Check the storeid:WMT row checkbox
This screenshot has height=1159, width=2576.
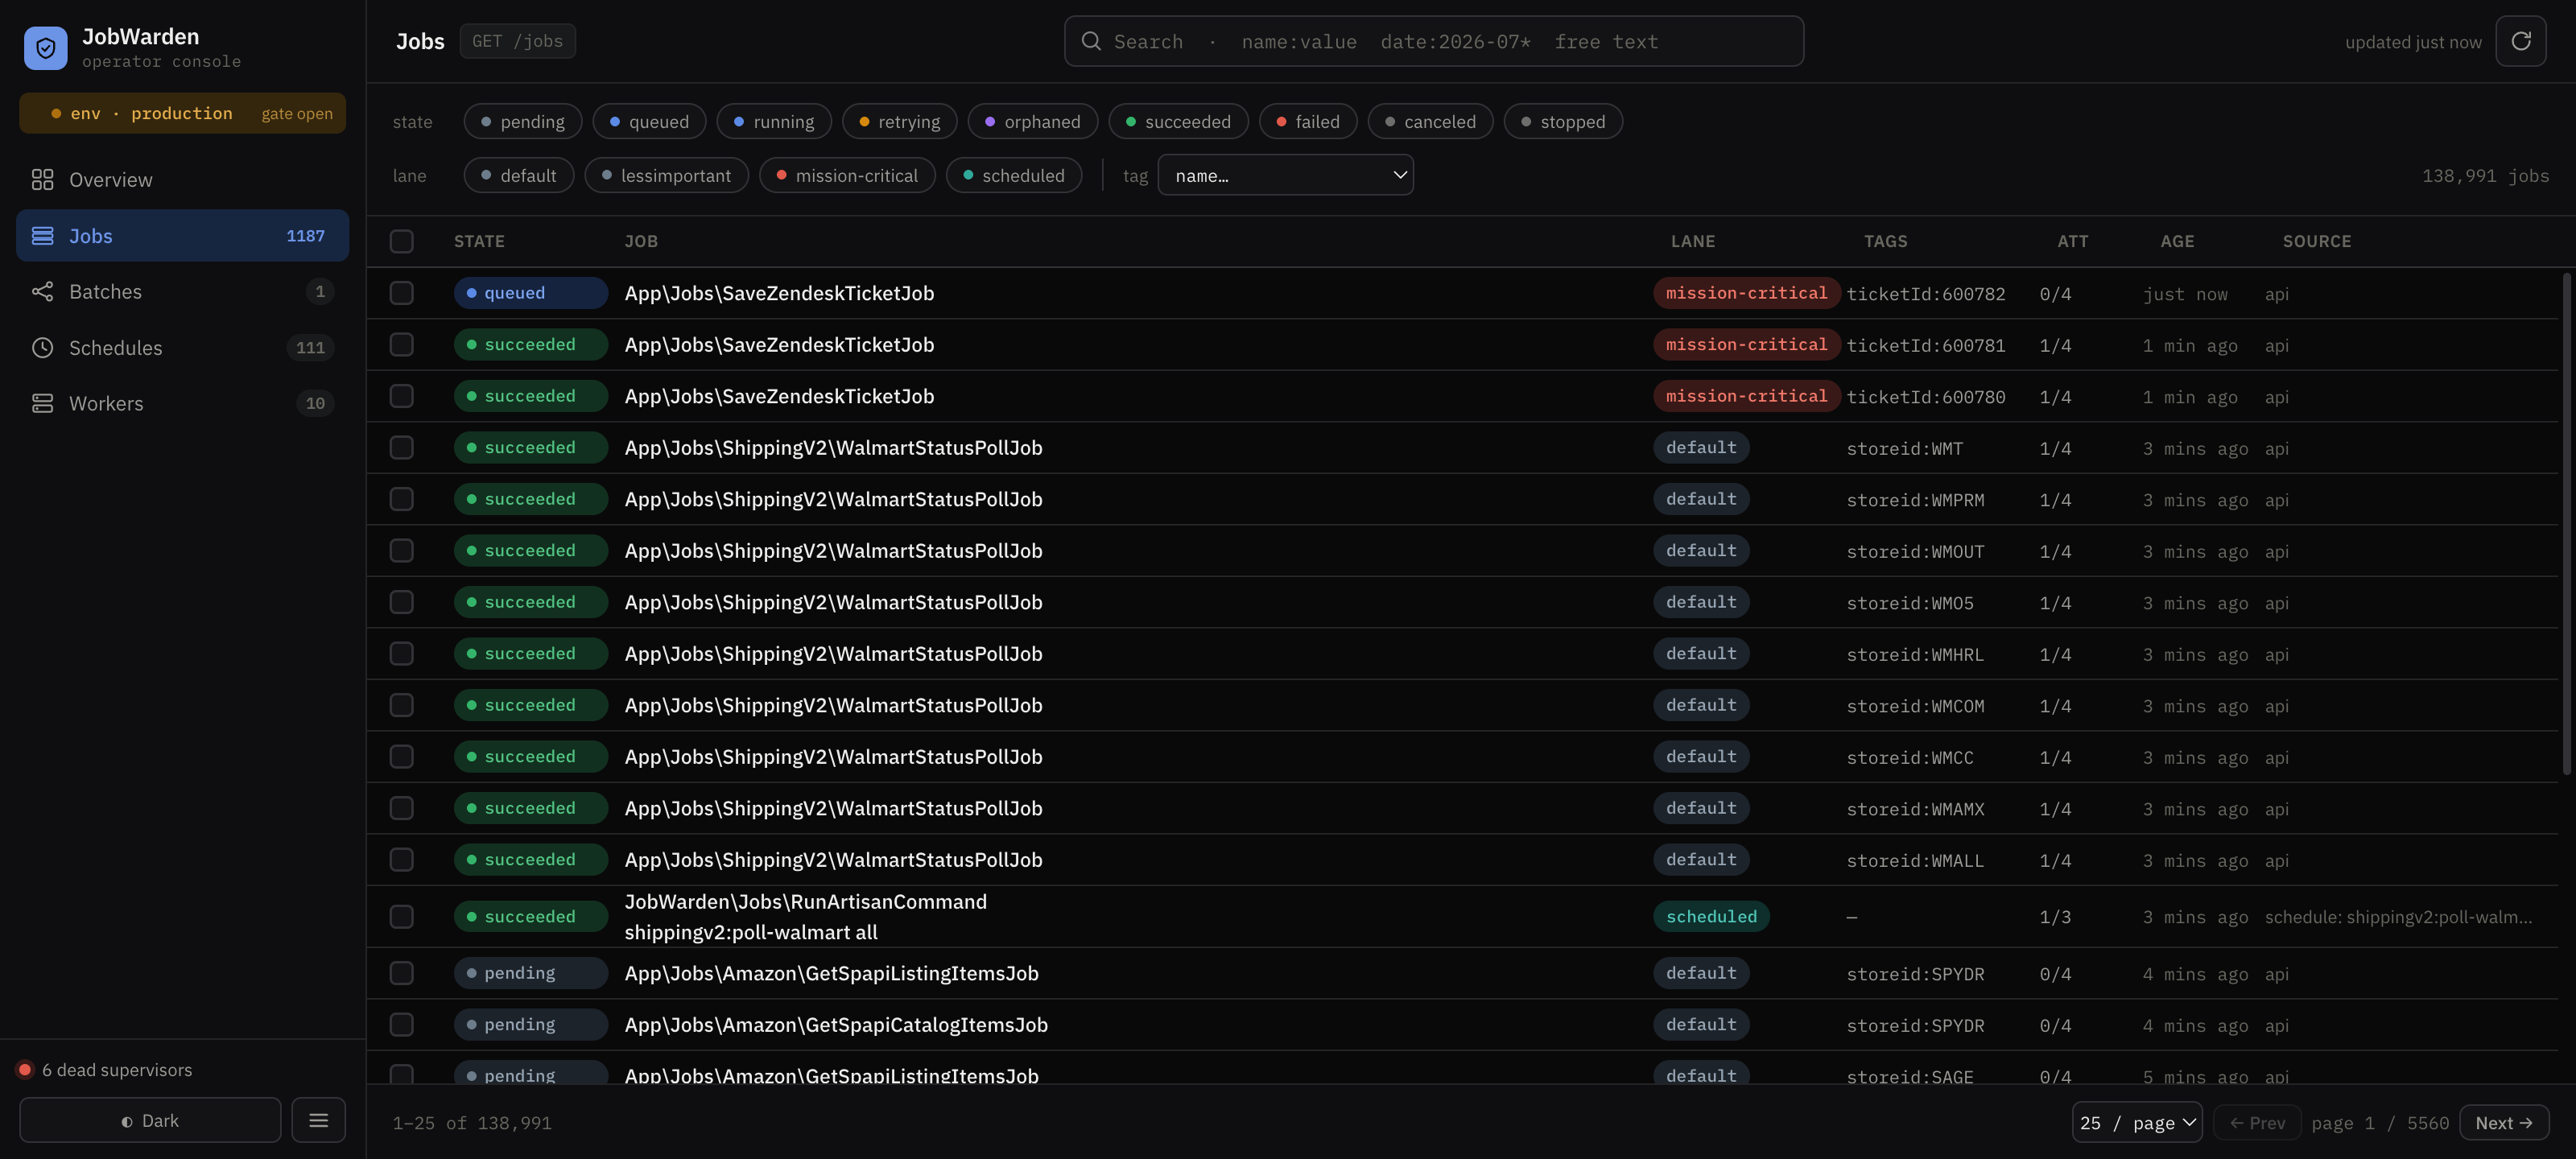[x=401, y=447]
